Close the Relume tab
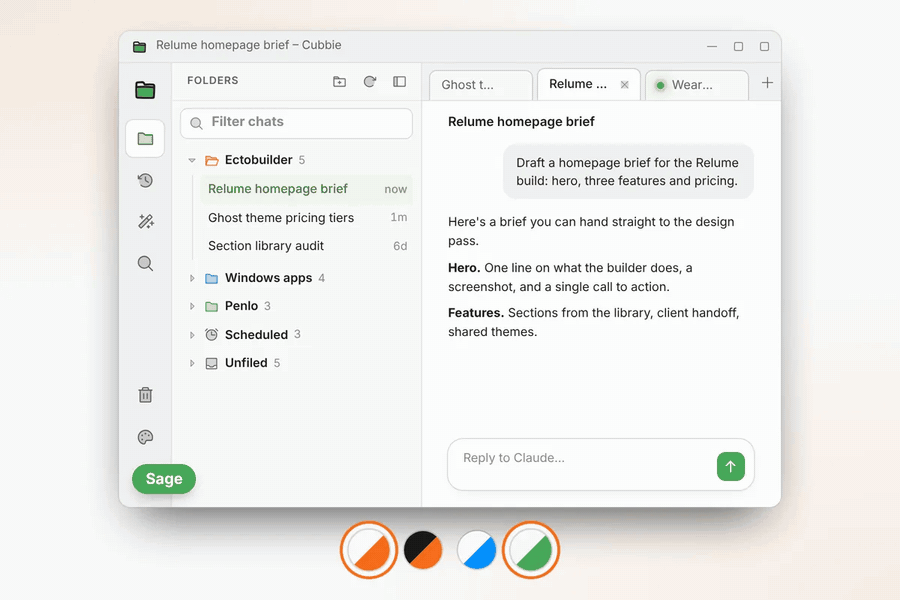Viewport: 900px width, 600px height. tap(624, 85)
